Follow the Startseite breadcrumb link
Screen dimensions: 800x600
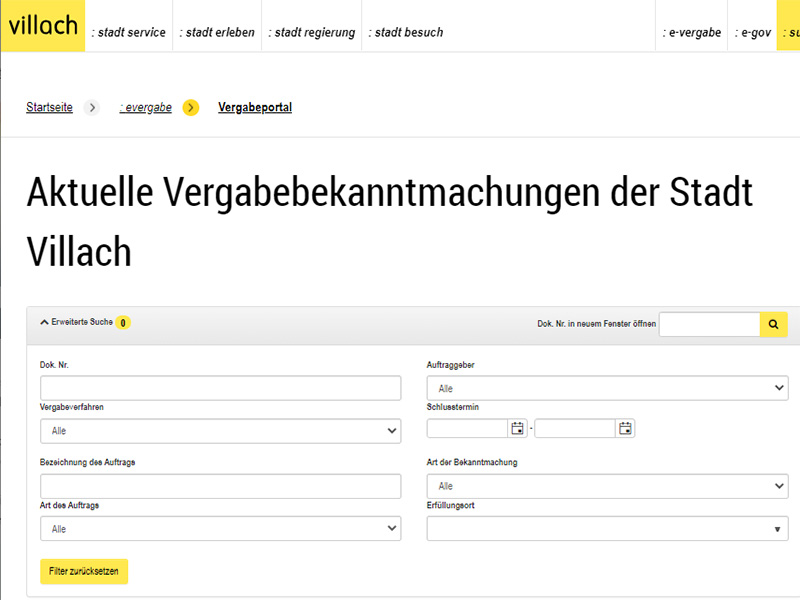click(x=49, y=107)
